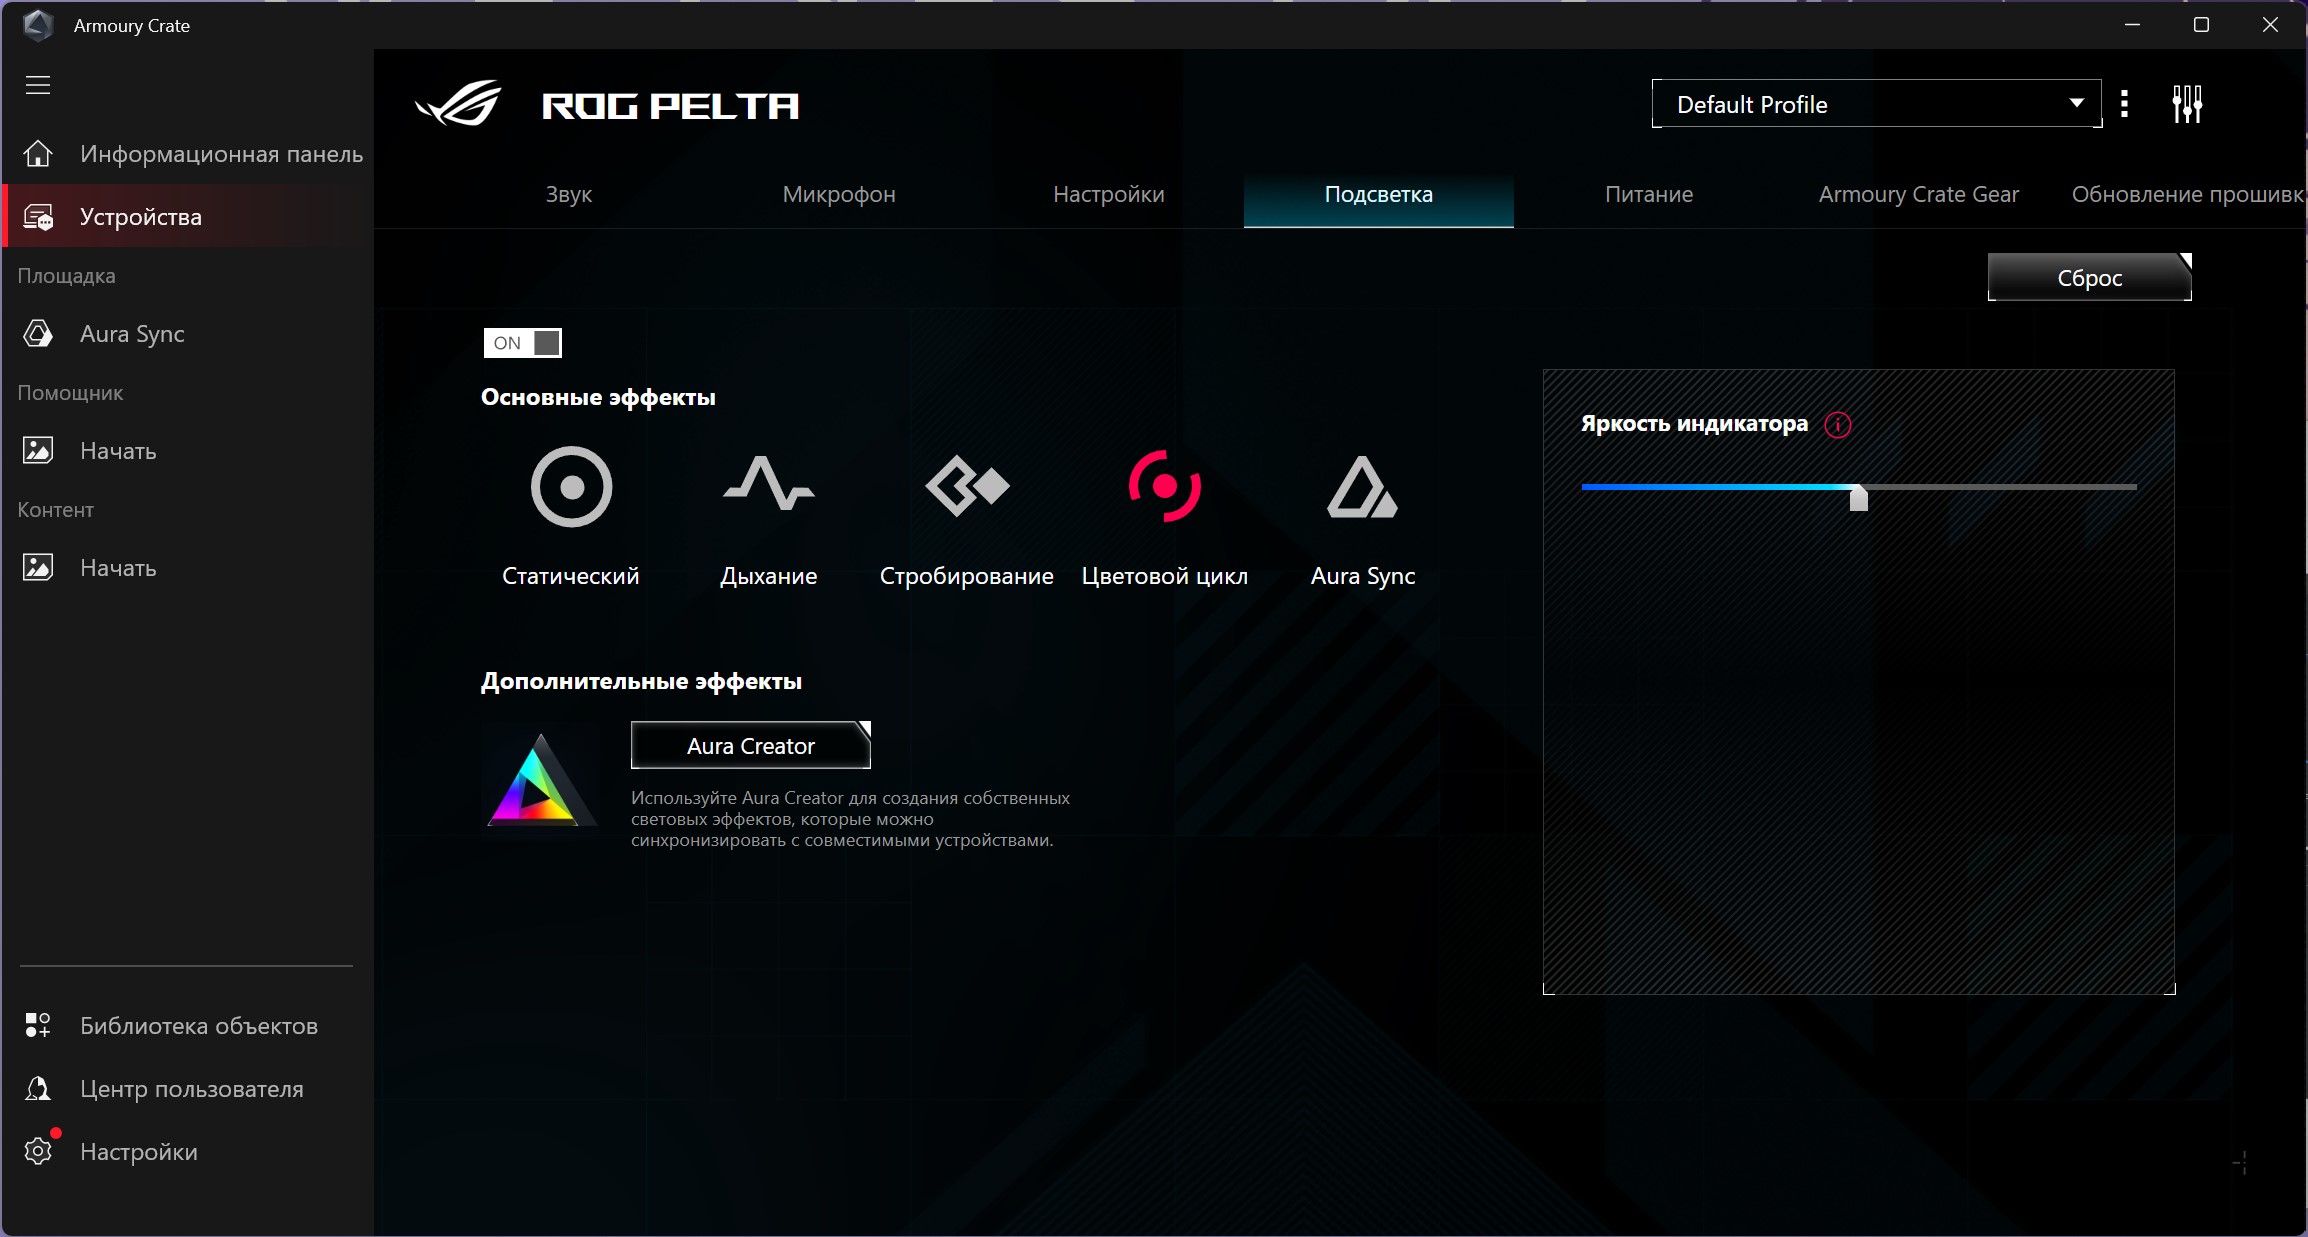Click the Цветовой цикл effect label
Viewport: 2308px width, 1237px height.
click(1165, 576)
